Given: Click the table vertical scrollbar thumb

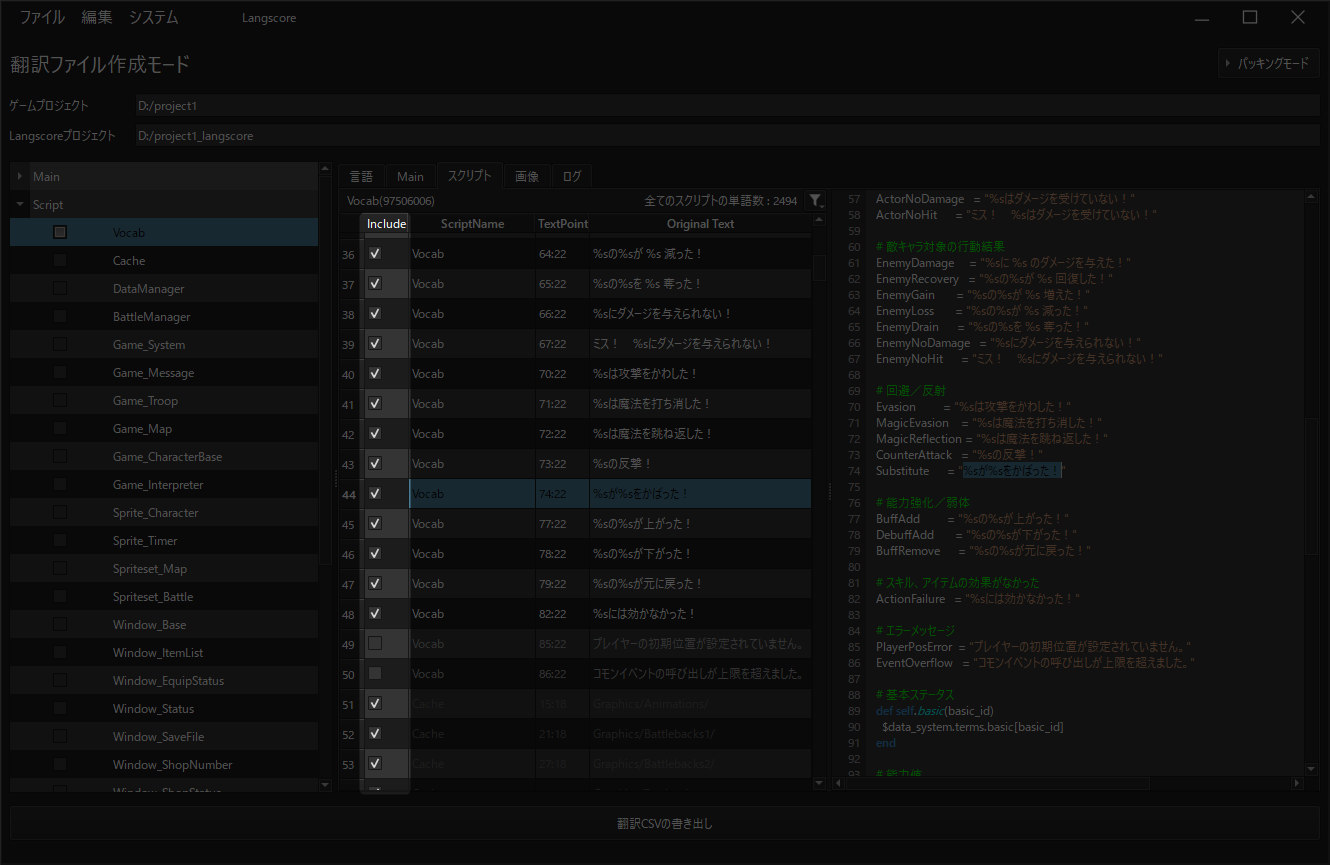Looking at the screenshot, I should point(819,268).
